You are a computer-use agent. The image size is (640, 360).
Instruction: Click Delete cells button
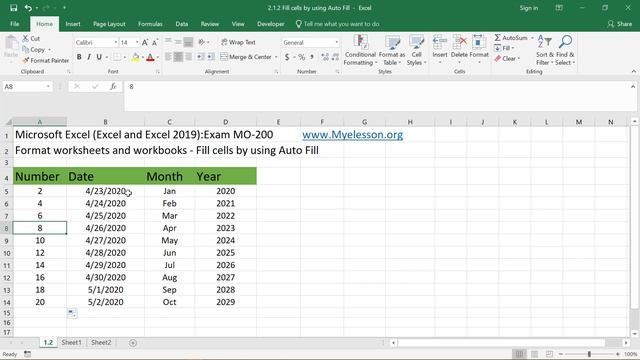459,49
